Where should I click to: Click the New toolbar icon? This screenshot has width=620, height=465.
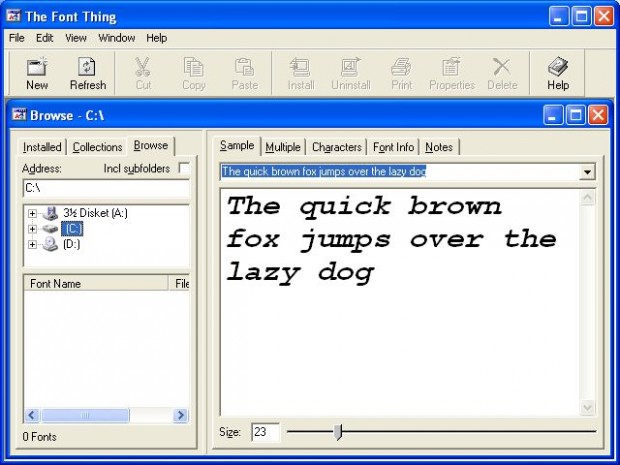click(x=37, y=66)
